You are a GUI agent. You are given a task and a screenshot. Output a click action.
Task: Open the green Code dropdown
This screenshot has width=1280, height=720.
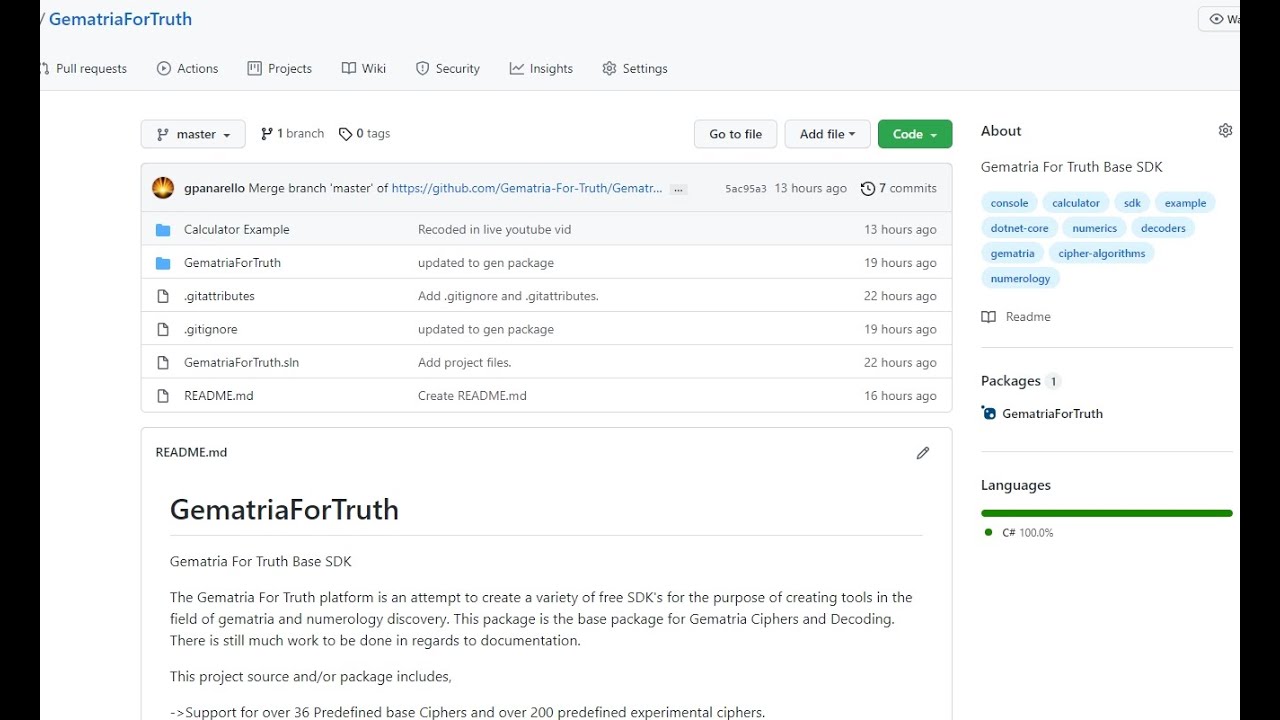[914, 134]
